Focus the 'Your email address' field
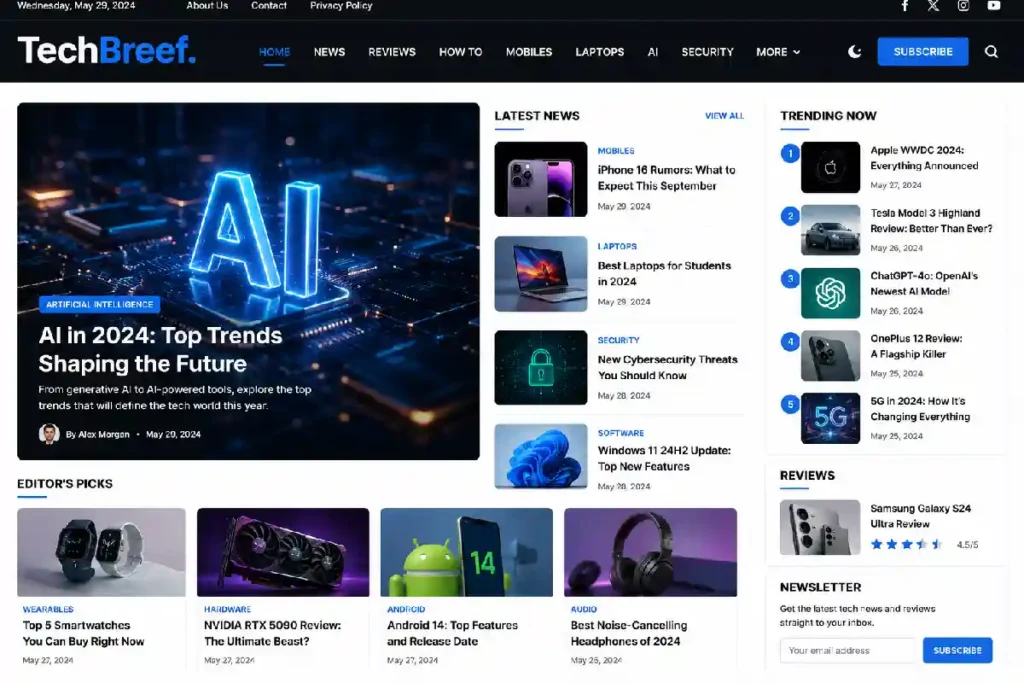This screenshot has height=683, width=1024. tap(847, 650)
